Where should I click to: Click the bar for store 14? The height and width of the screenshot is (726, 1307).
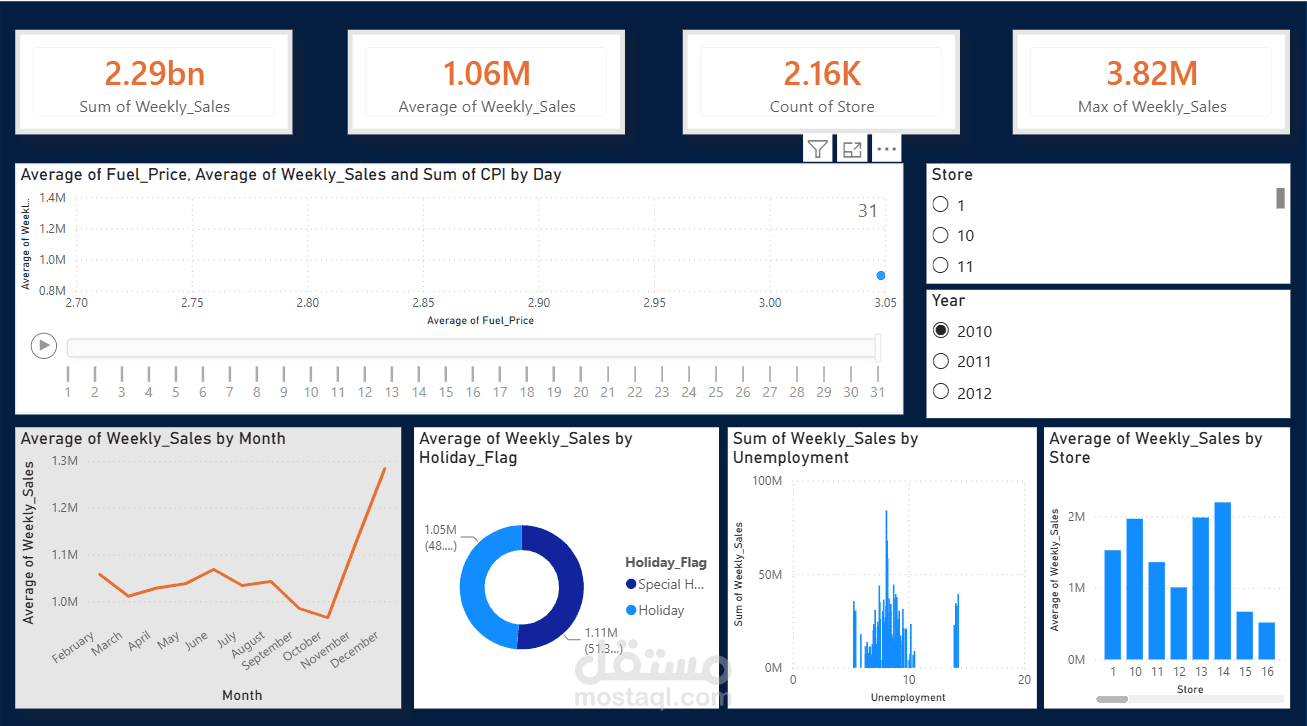1223,581
